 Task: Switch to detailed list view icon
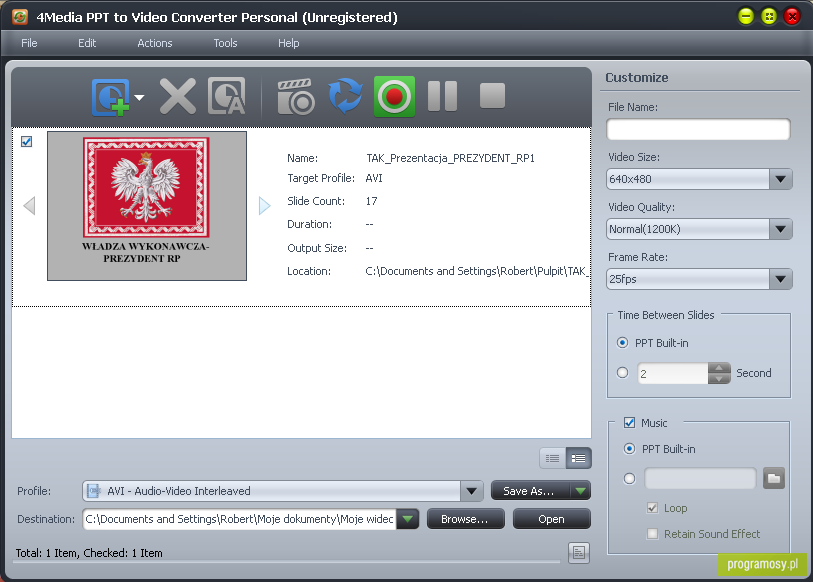tap(579, 458)
